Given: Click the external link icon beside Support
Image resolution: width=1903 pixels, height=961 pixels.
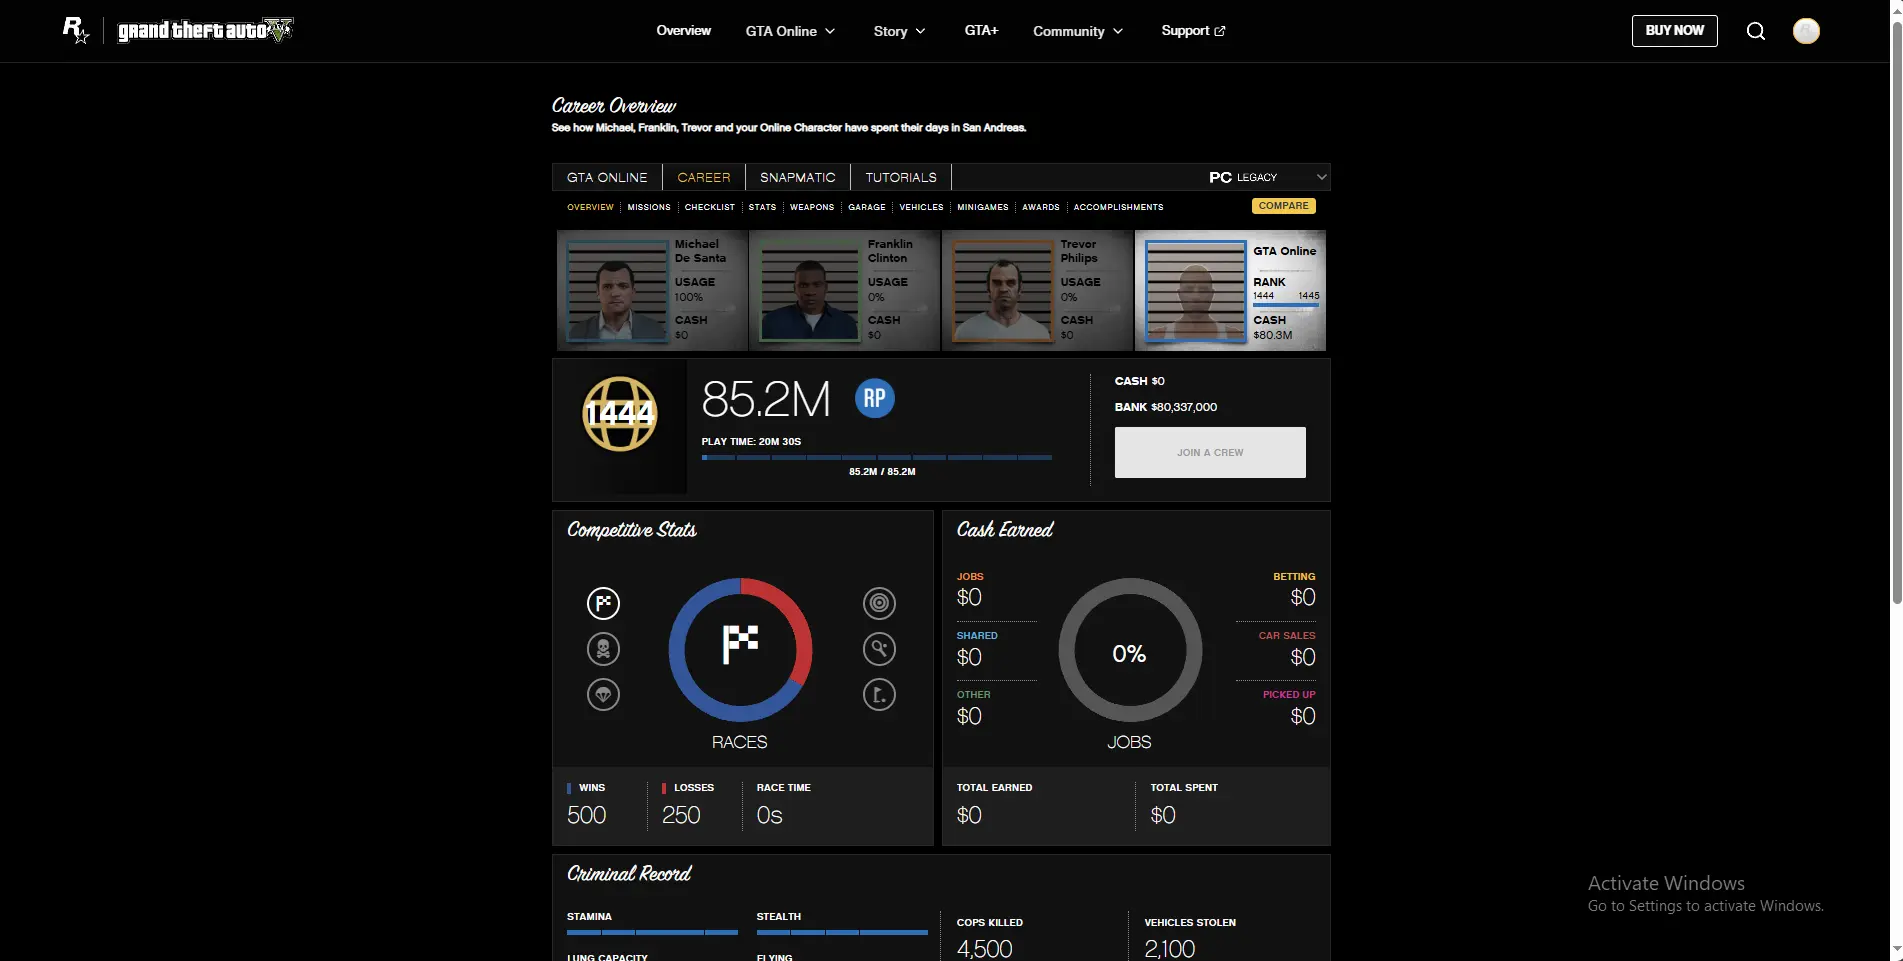Looking at the screenshot, I should 1220,31.
